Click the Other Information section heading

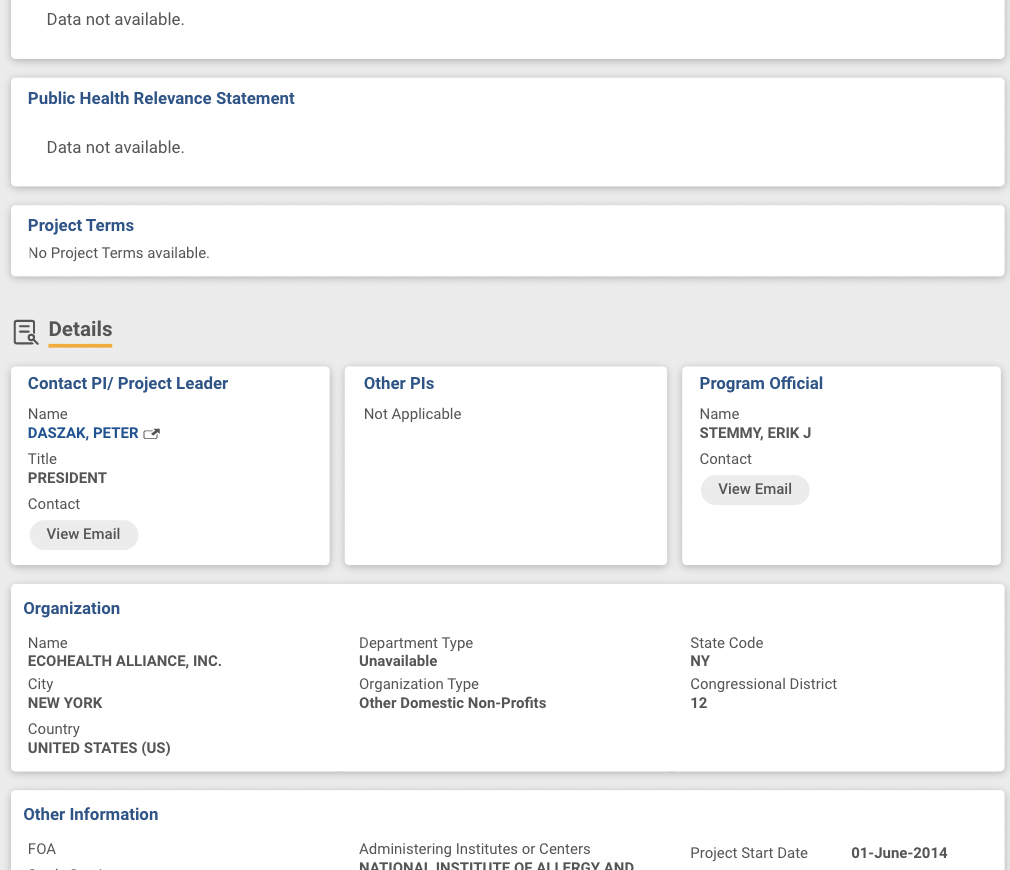coord(91,814)
